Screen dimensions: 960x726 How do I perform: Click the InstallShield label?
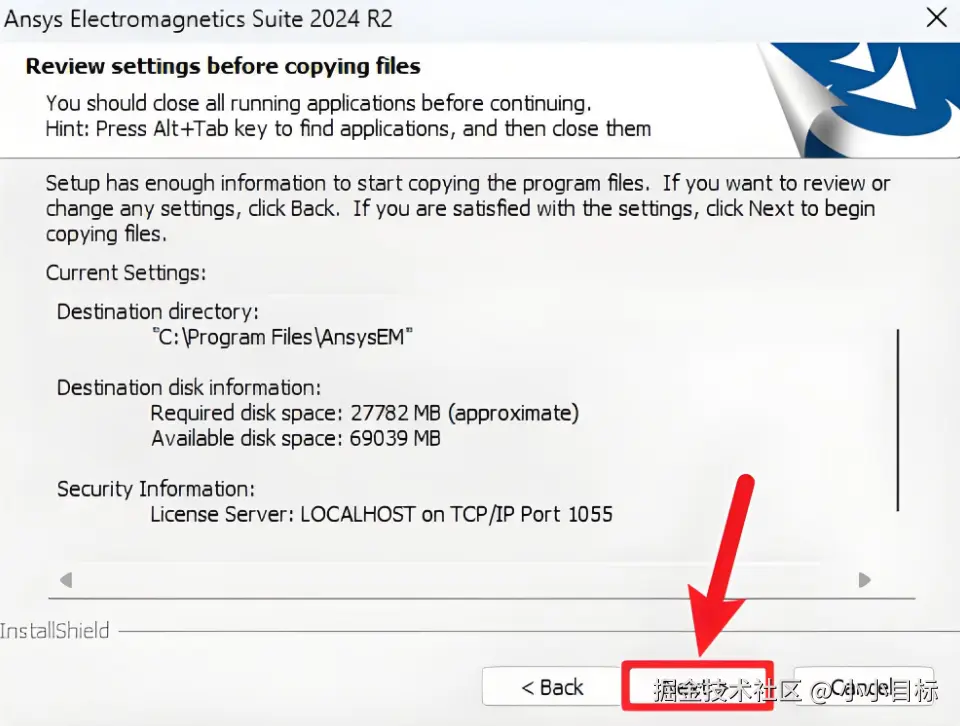pos(54,631)
